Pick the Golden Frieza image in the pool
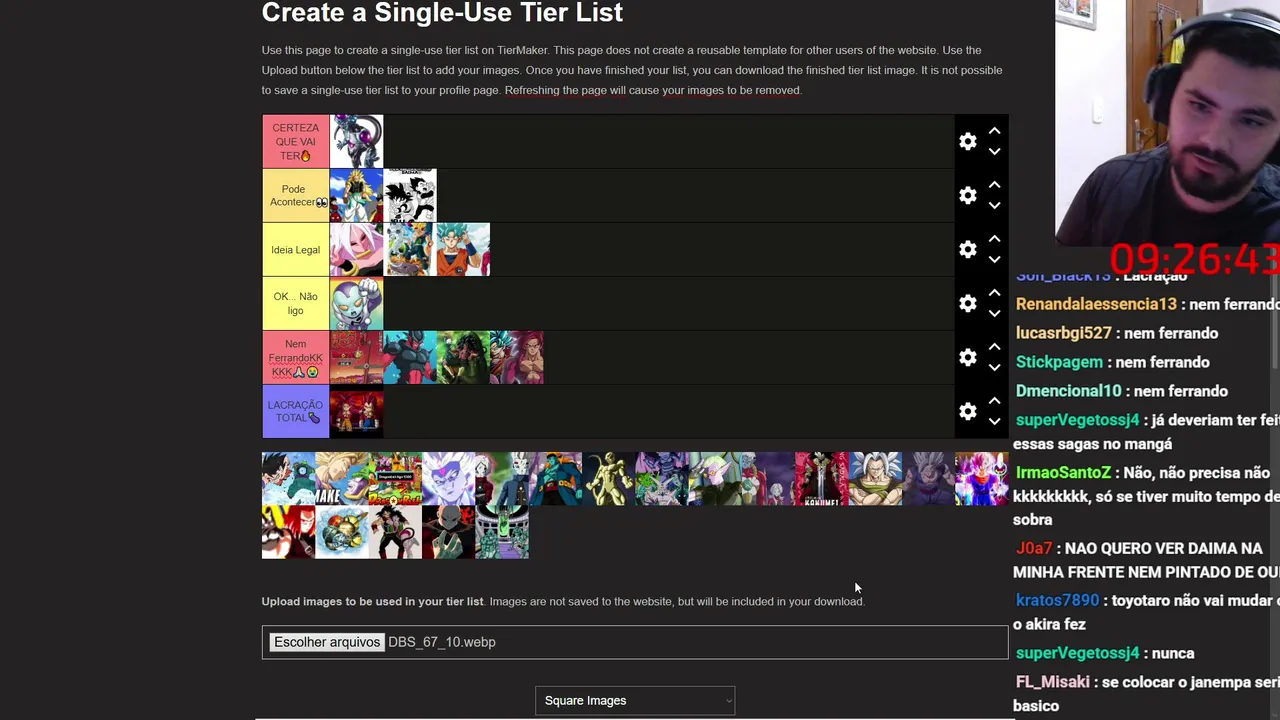This screenshot has width=1280, height=720. pos(609,479)
